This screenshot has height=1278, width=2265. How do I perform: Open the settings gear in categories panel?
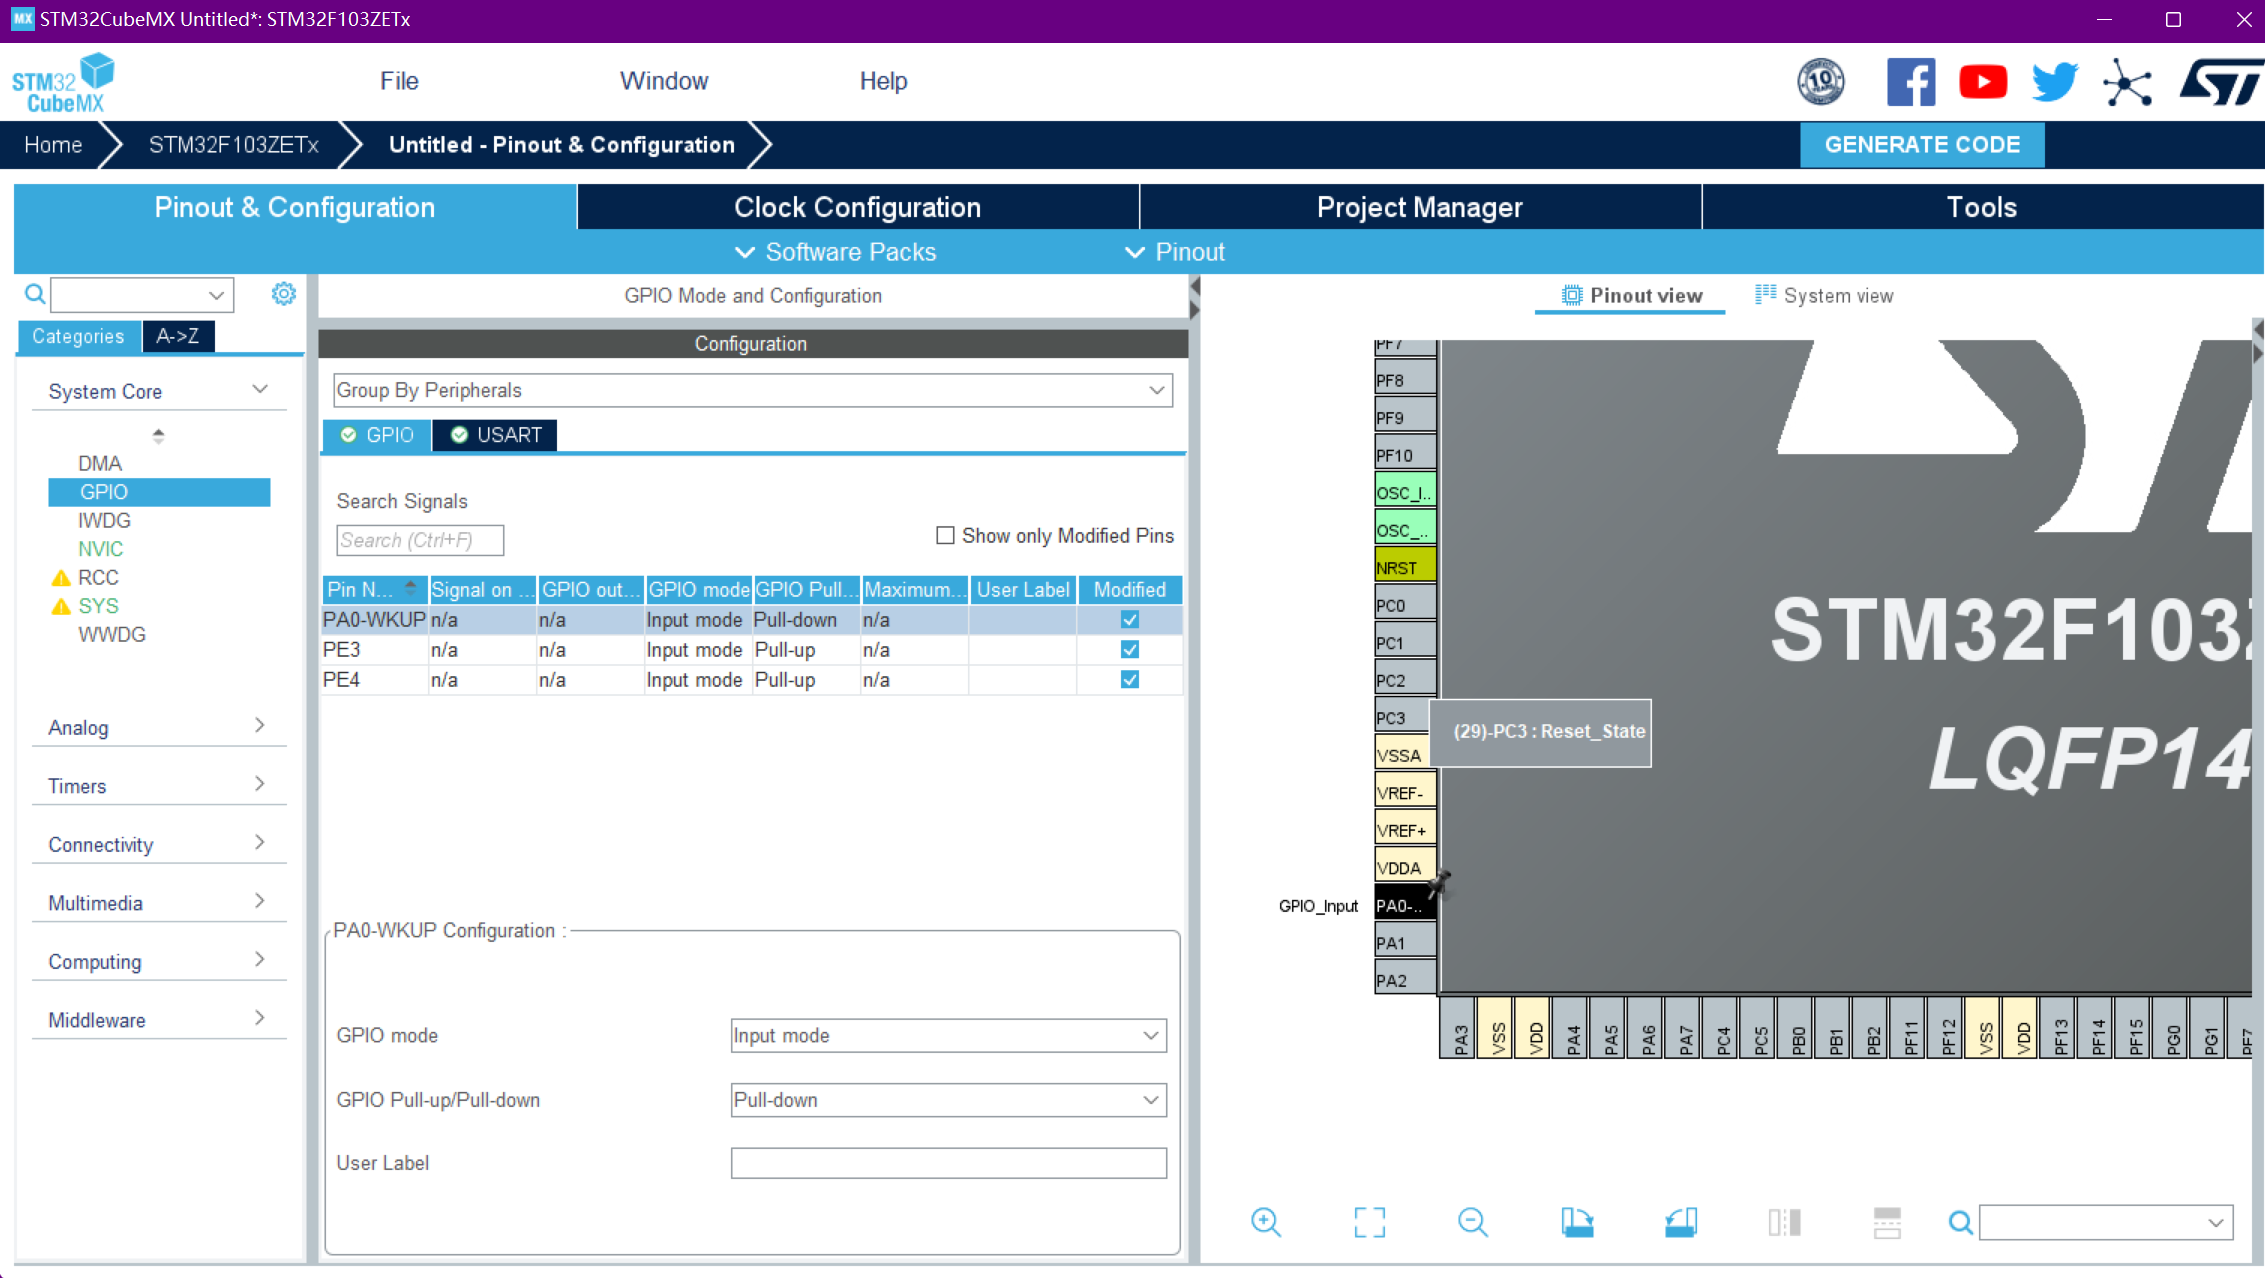click(284, 294)
